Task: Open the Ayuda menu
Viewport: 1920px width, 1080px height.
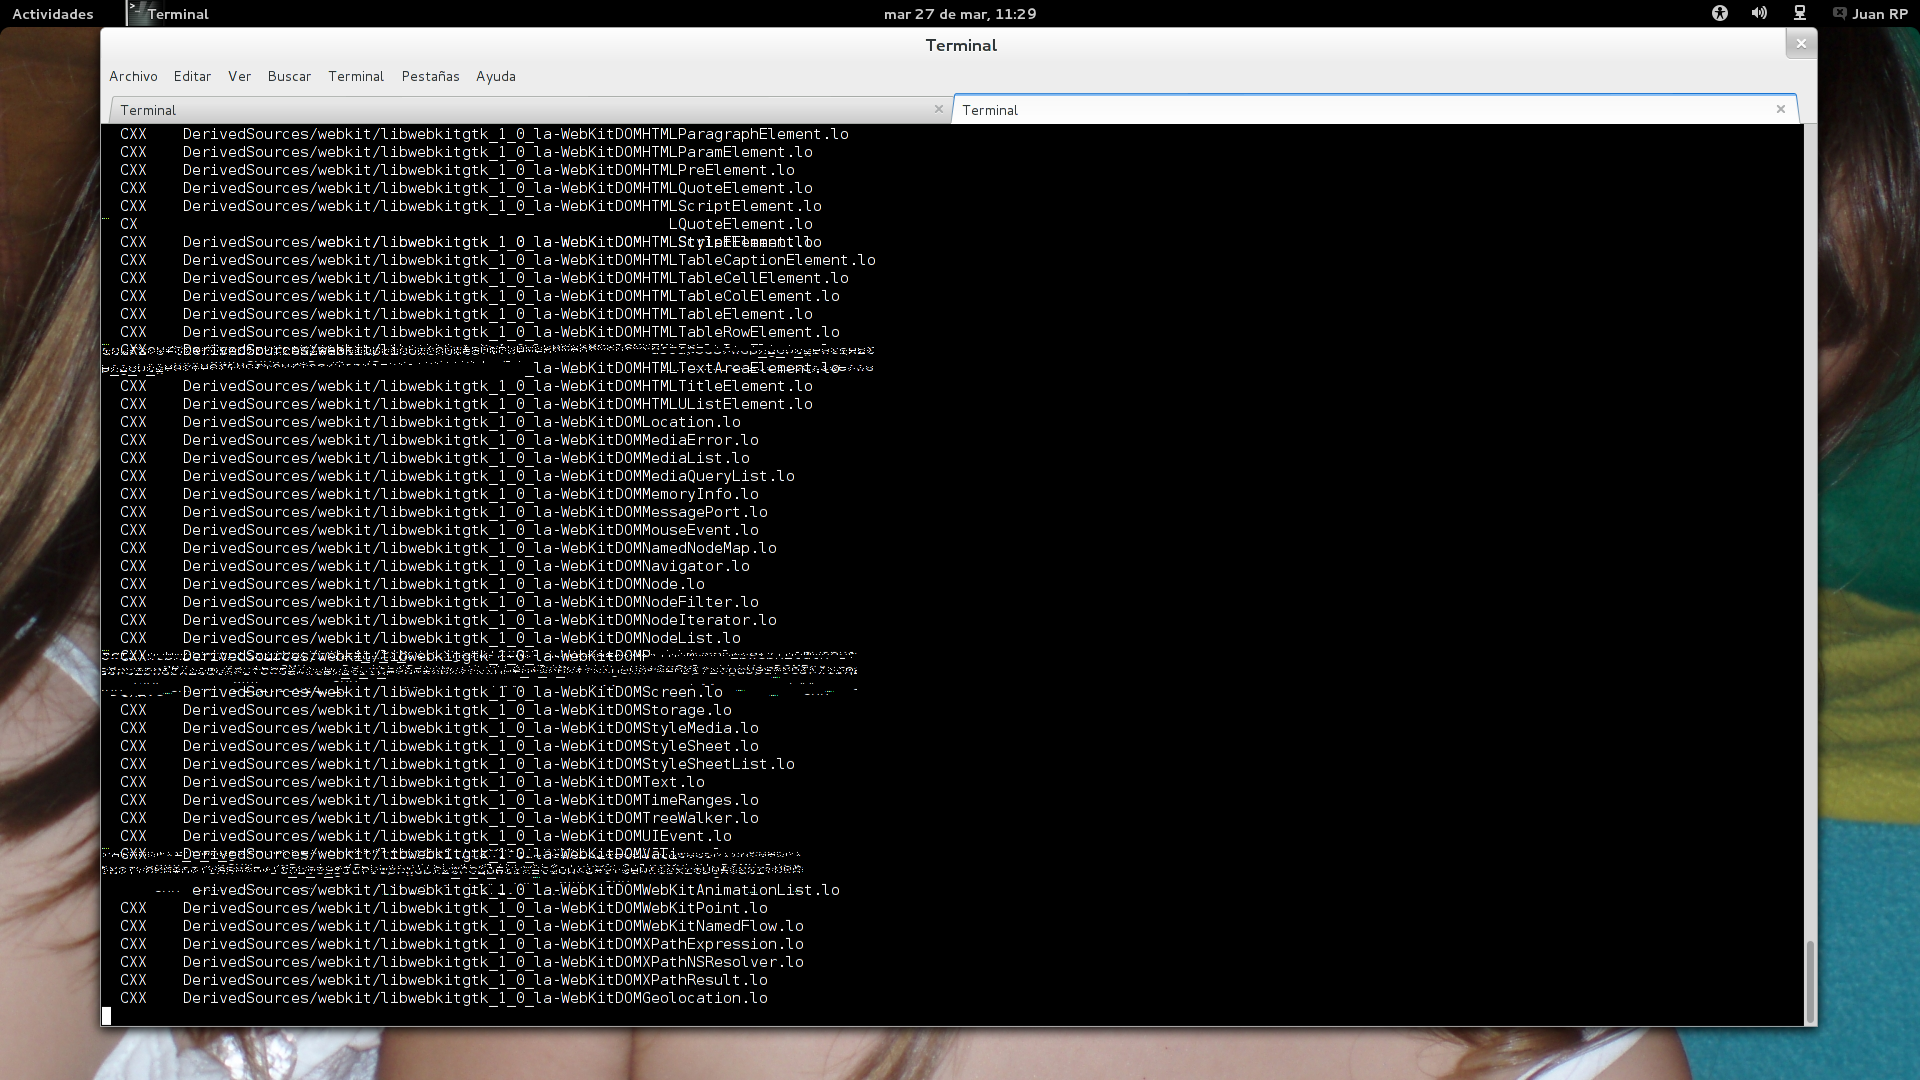Action: tap(496, 76)
